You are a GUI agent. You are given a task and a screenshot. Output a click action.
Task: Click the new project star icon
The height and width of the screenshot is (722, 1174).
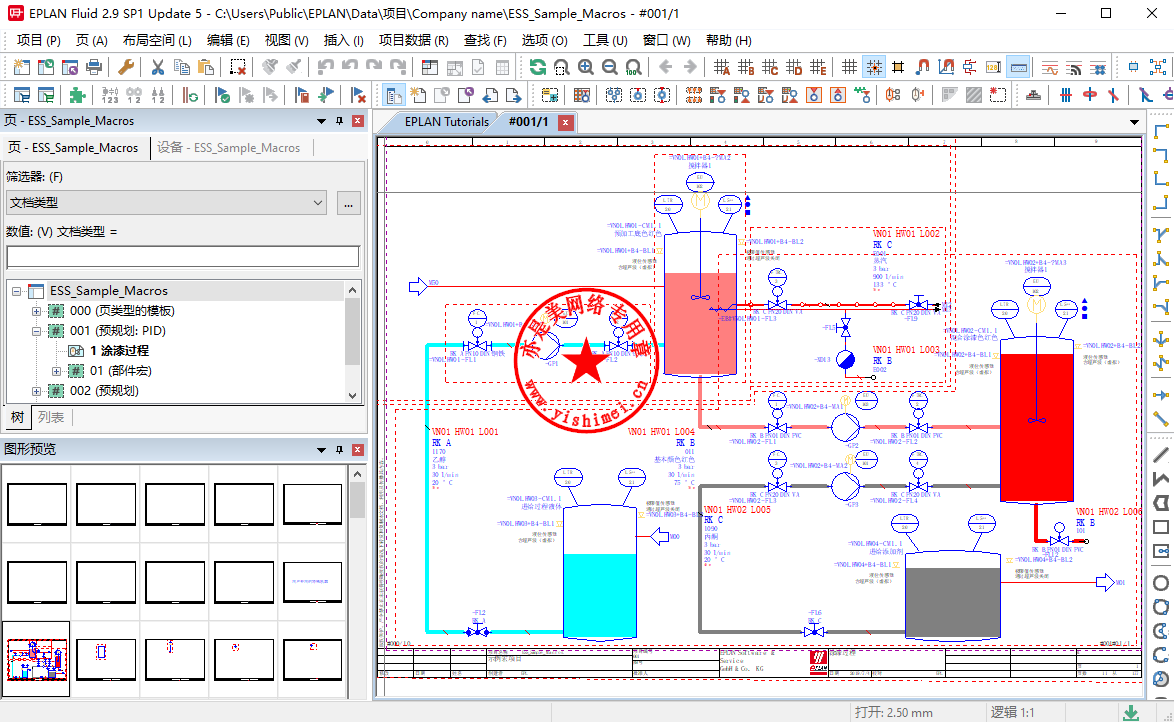point(22,67)
